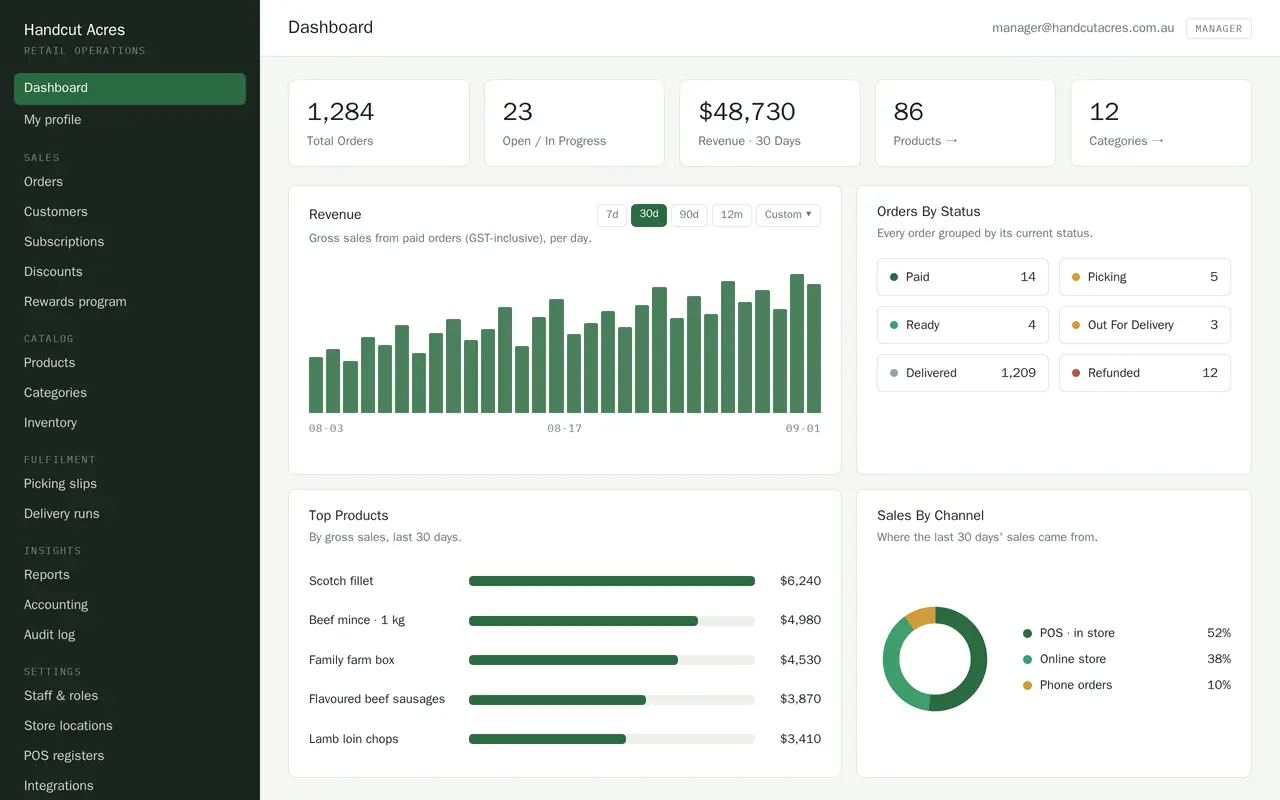Click the POS in store legend color dot
This screenshot has height=800, width=1280.
1027,633
